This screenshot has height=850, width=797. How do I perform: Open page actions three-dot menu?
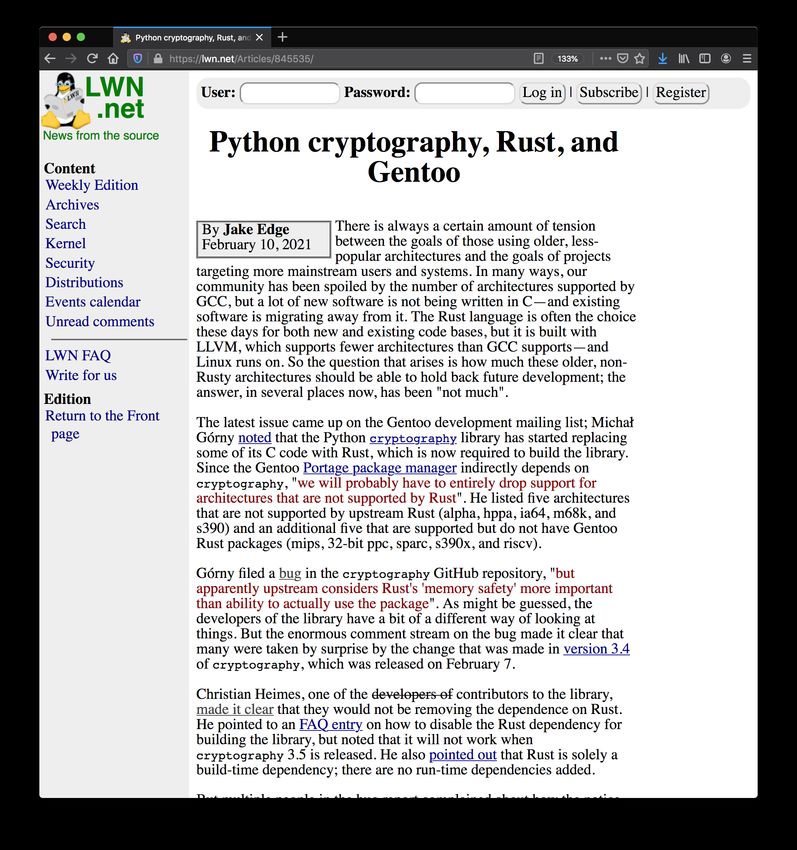[x=605, y=59]
